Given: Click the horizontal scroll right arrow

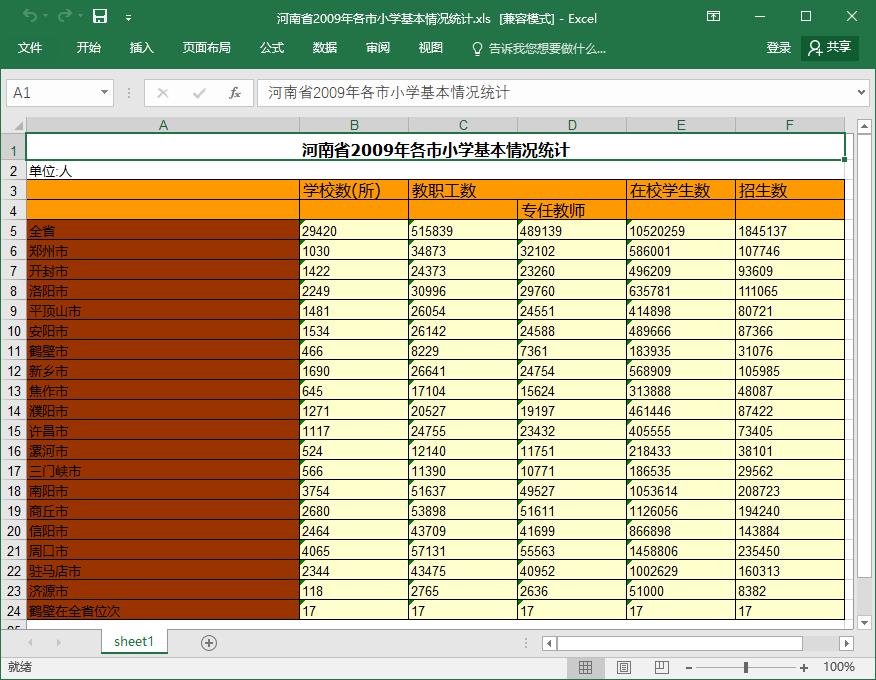Looking at the screenshot, I should click(846, 643).
